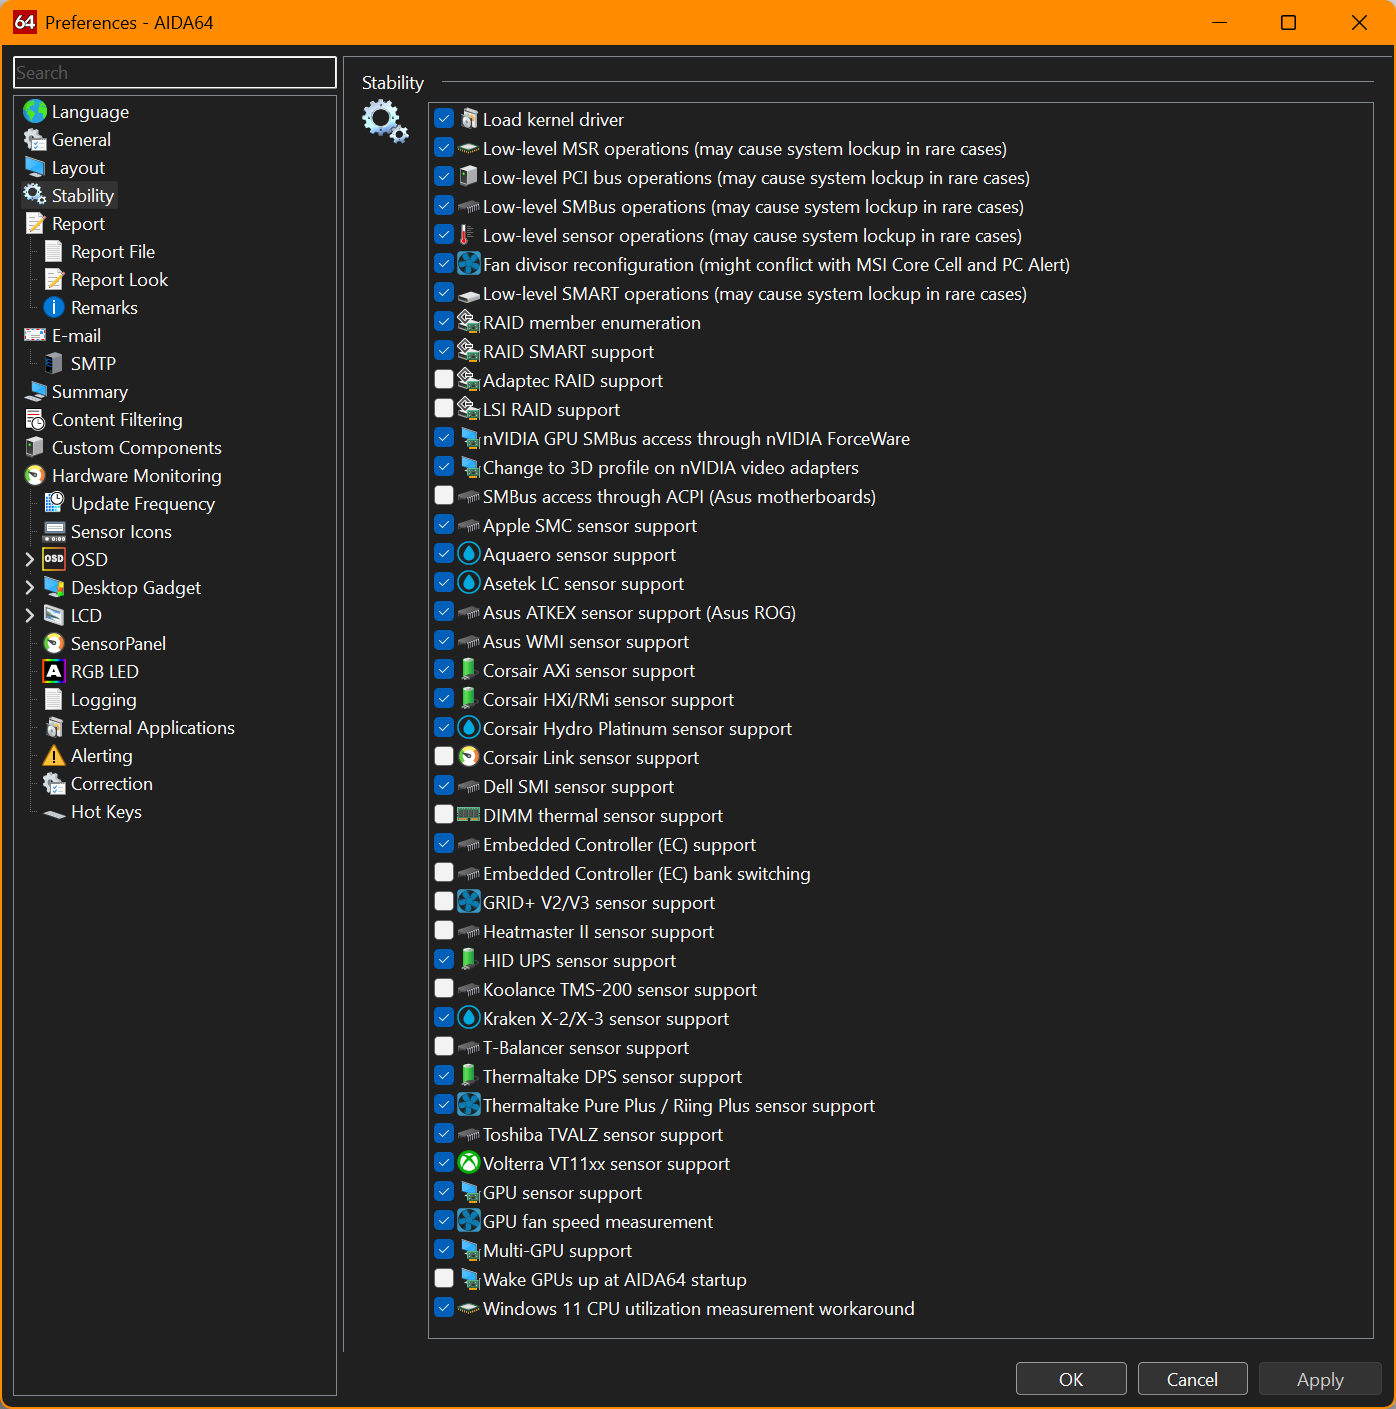This screenshot has width=1396, height=1409.
Task: Click the E-mail envelope icon
Action: [x=35, y=336]
